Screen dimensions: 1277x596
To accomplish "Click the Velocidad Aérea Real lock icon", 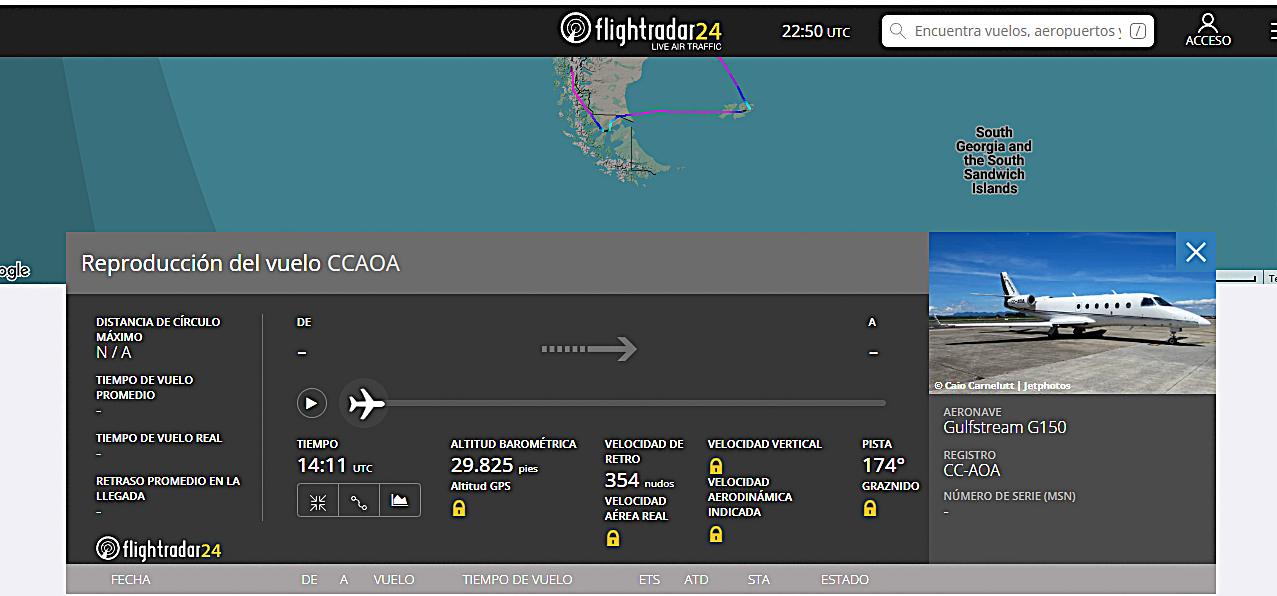I will (x=613, y=538).
